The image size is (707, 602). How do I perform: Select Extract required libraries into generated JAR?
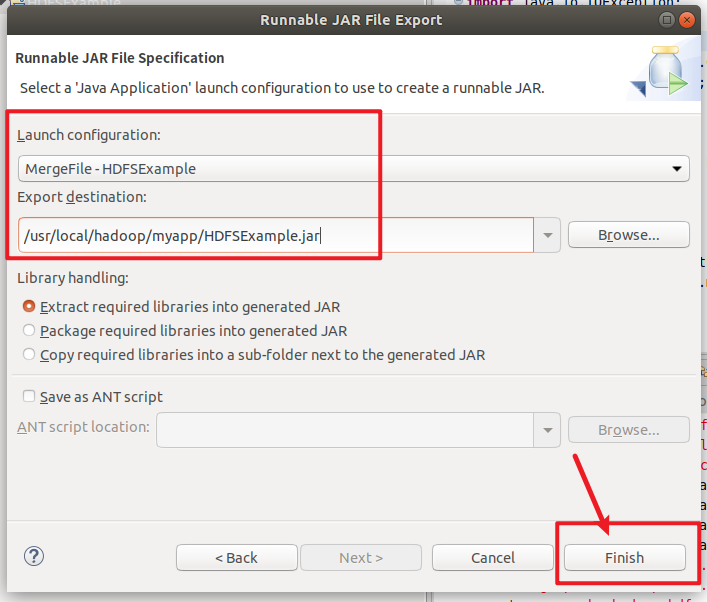(30, 307)
